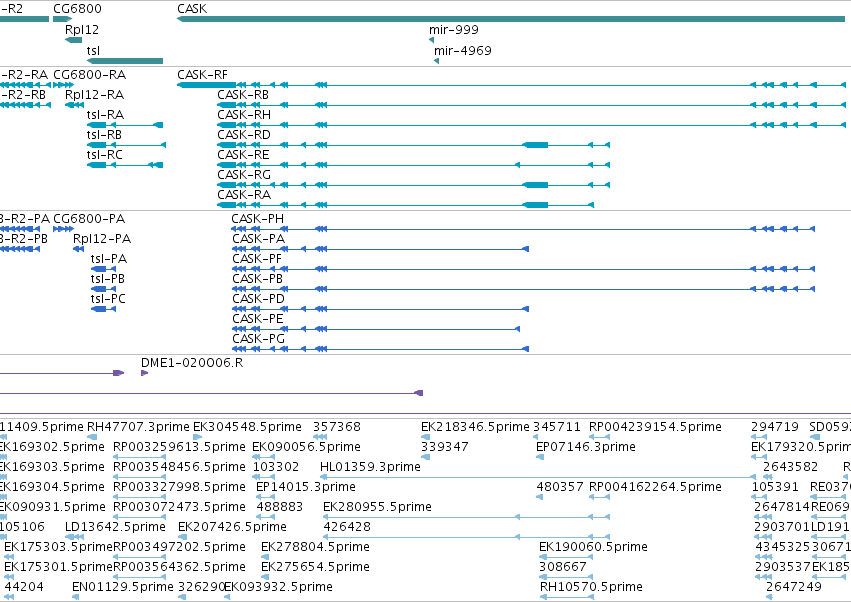Select EST RP004239154.5prime

click(599, 437)
